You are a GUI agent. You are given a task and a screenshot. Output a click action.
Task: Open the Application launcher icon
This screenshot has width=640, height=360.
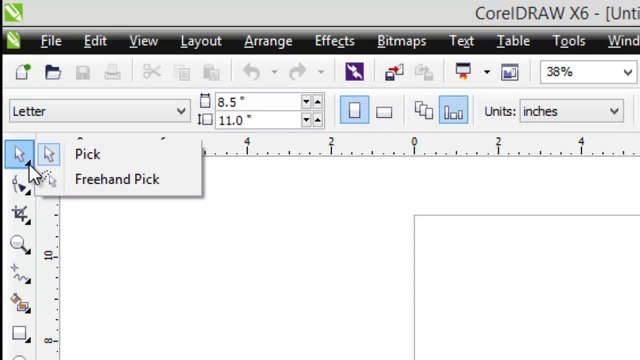click(463, 72)
